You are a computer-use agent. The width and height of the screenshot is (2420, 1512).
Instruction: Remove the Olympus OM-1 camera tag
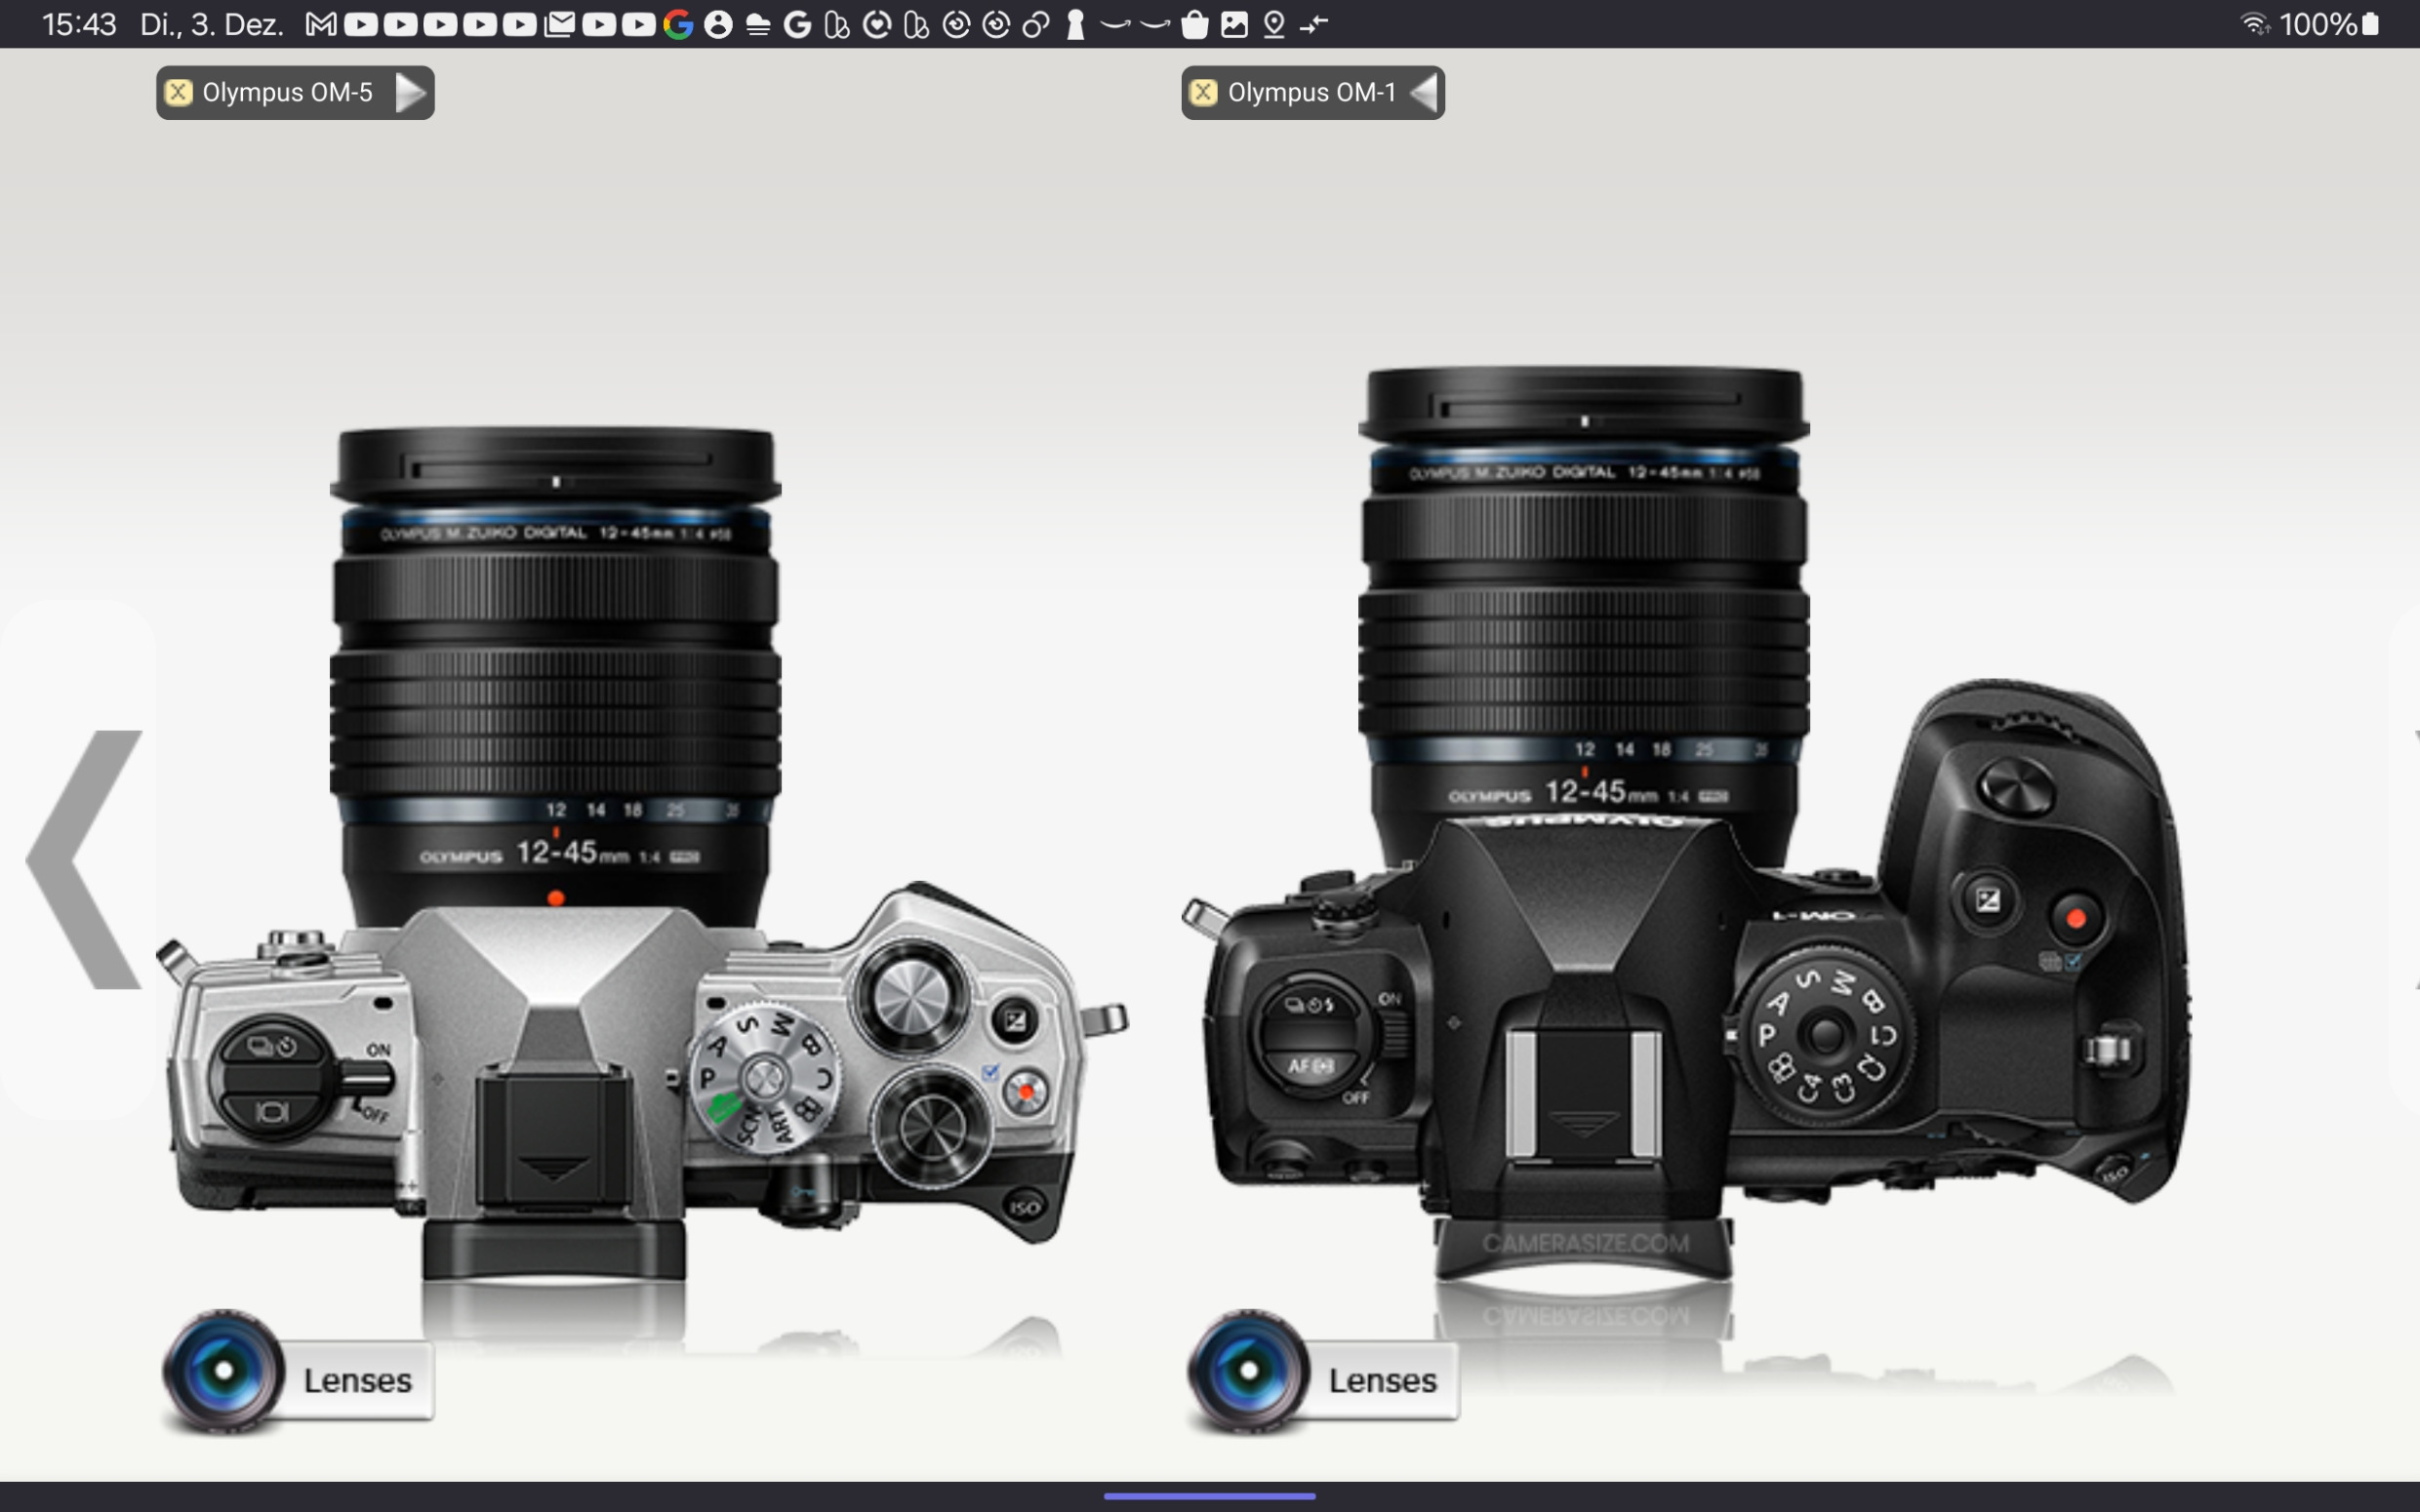coord(1203,93)
